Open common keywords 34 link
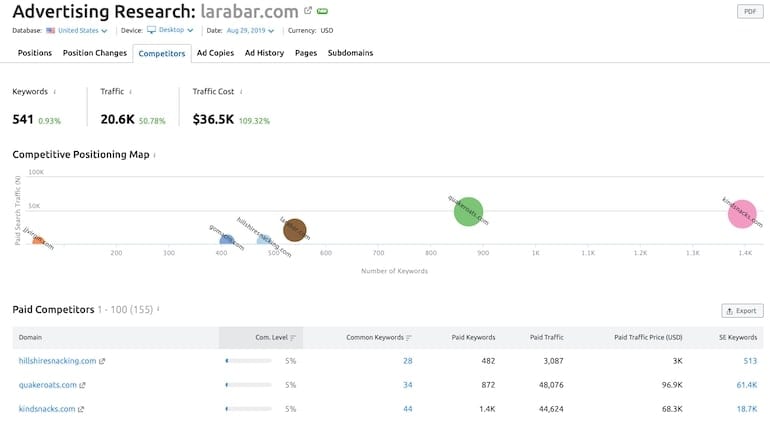 [x=408, y=385]
